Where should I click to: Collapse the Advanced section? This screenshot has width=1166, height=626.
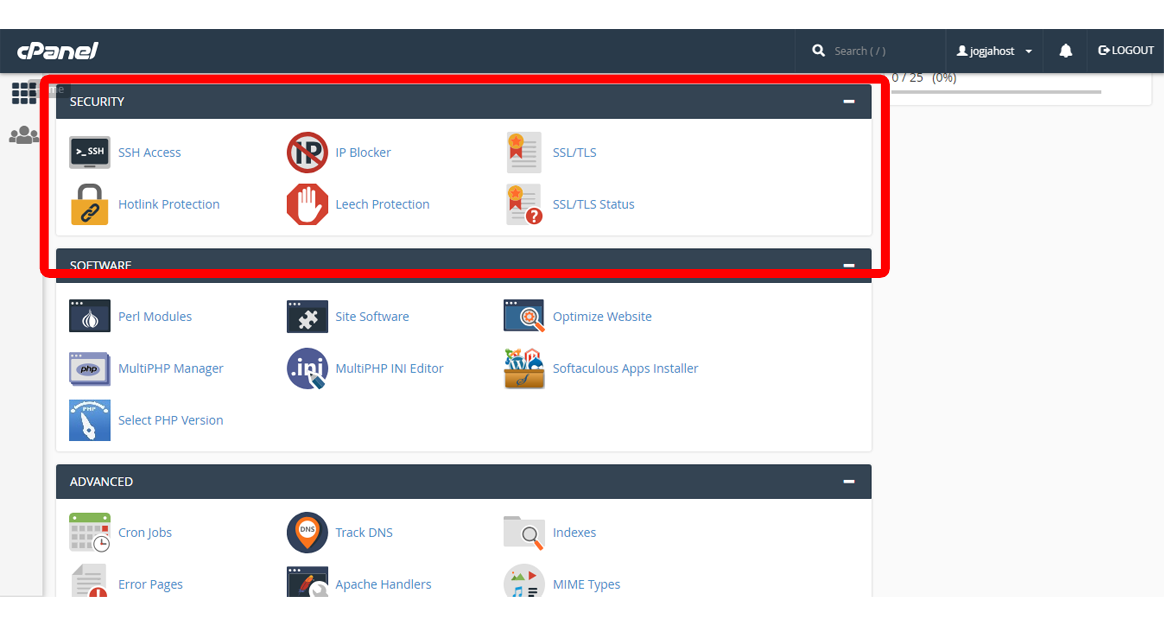click(849, 482)
